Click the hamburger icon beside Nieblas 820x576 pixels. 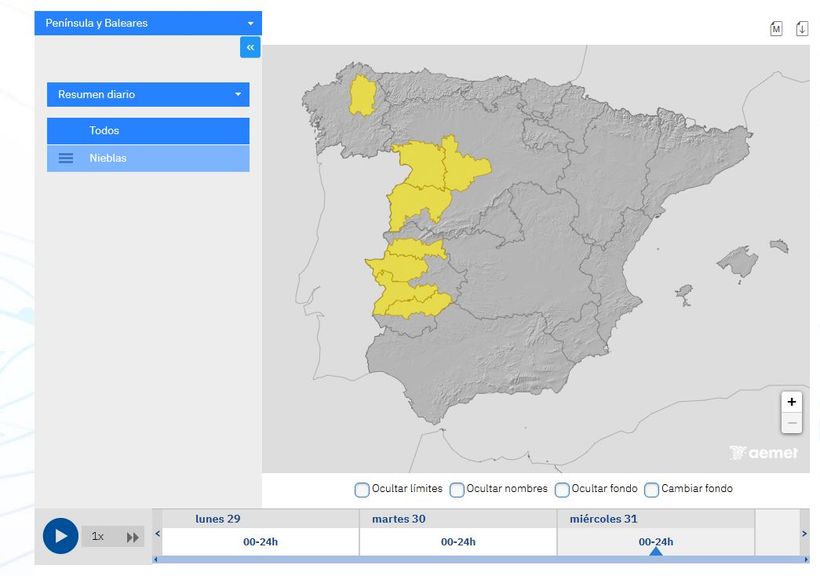point(65,157)
